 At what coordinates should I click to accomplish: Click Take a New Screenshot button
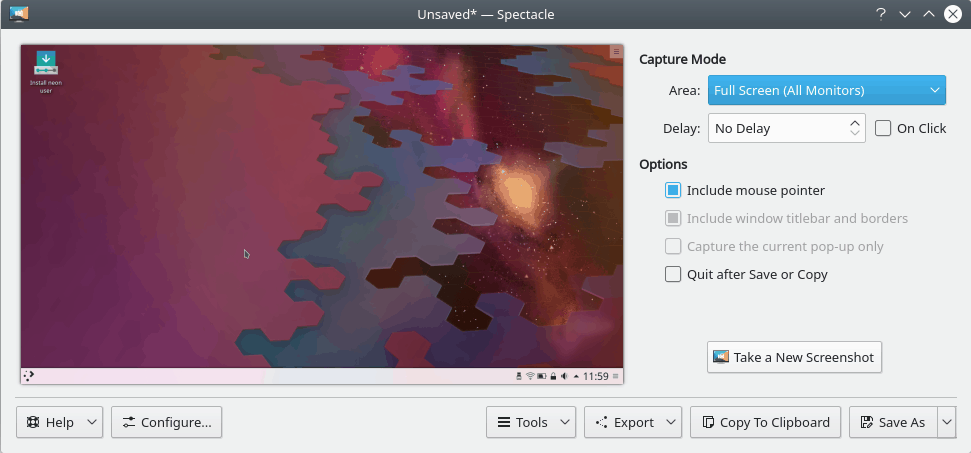tap(794, 357)
